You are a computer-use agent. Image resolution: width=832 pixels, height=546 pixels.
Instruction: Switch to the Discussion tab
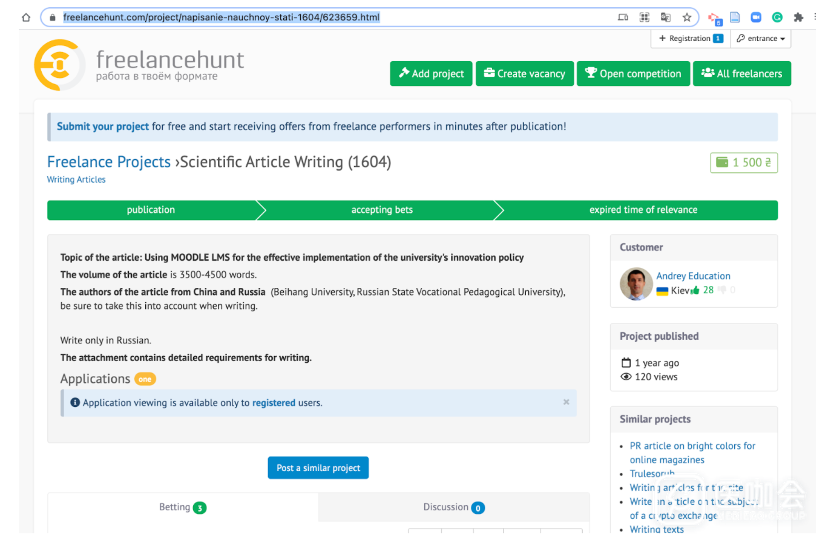pos(453,507)
